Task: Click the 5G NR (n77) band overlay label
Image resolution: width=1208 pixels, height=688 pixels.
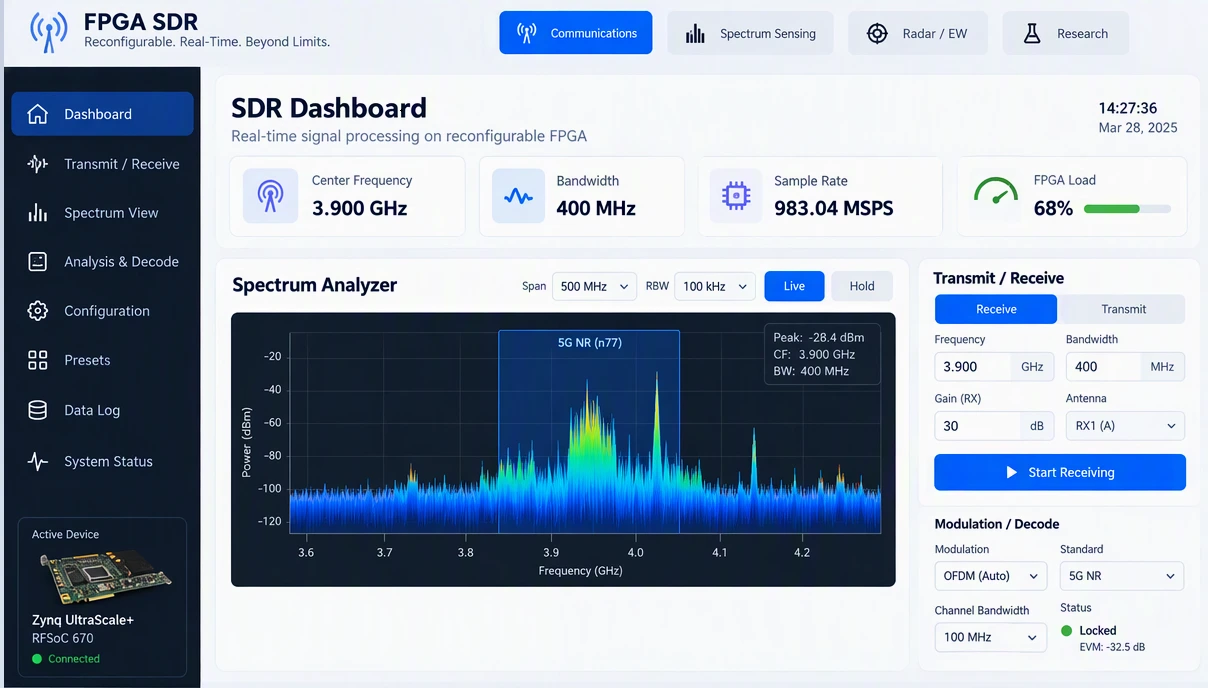Action: tap(590, 343)
